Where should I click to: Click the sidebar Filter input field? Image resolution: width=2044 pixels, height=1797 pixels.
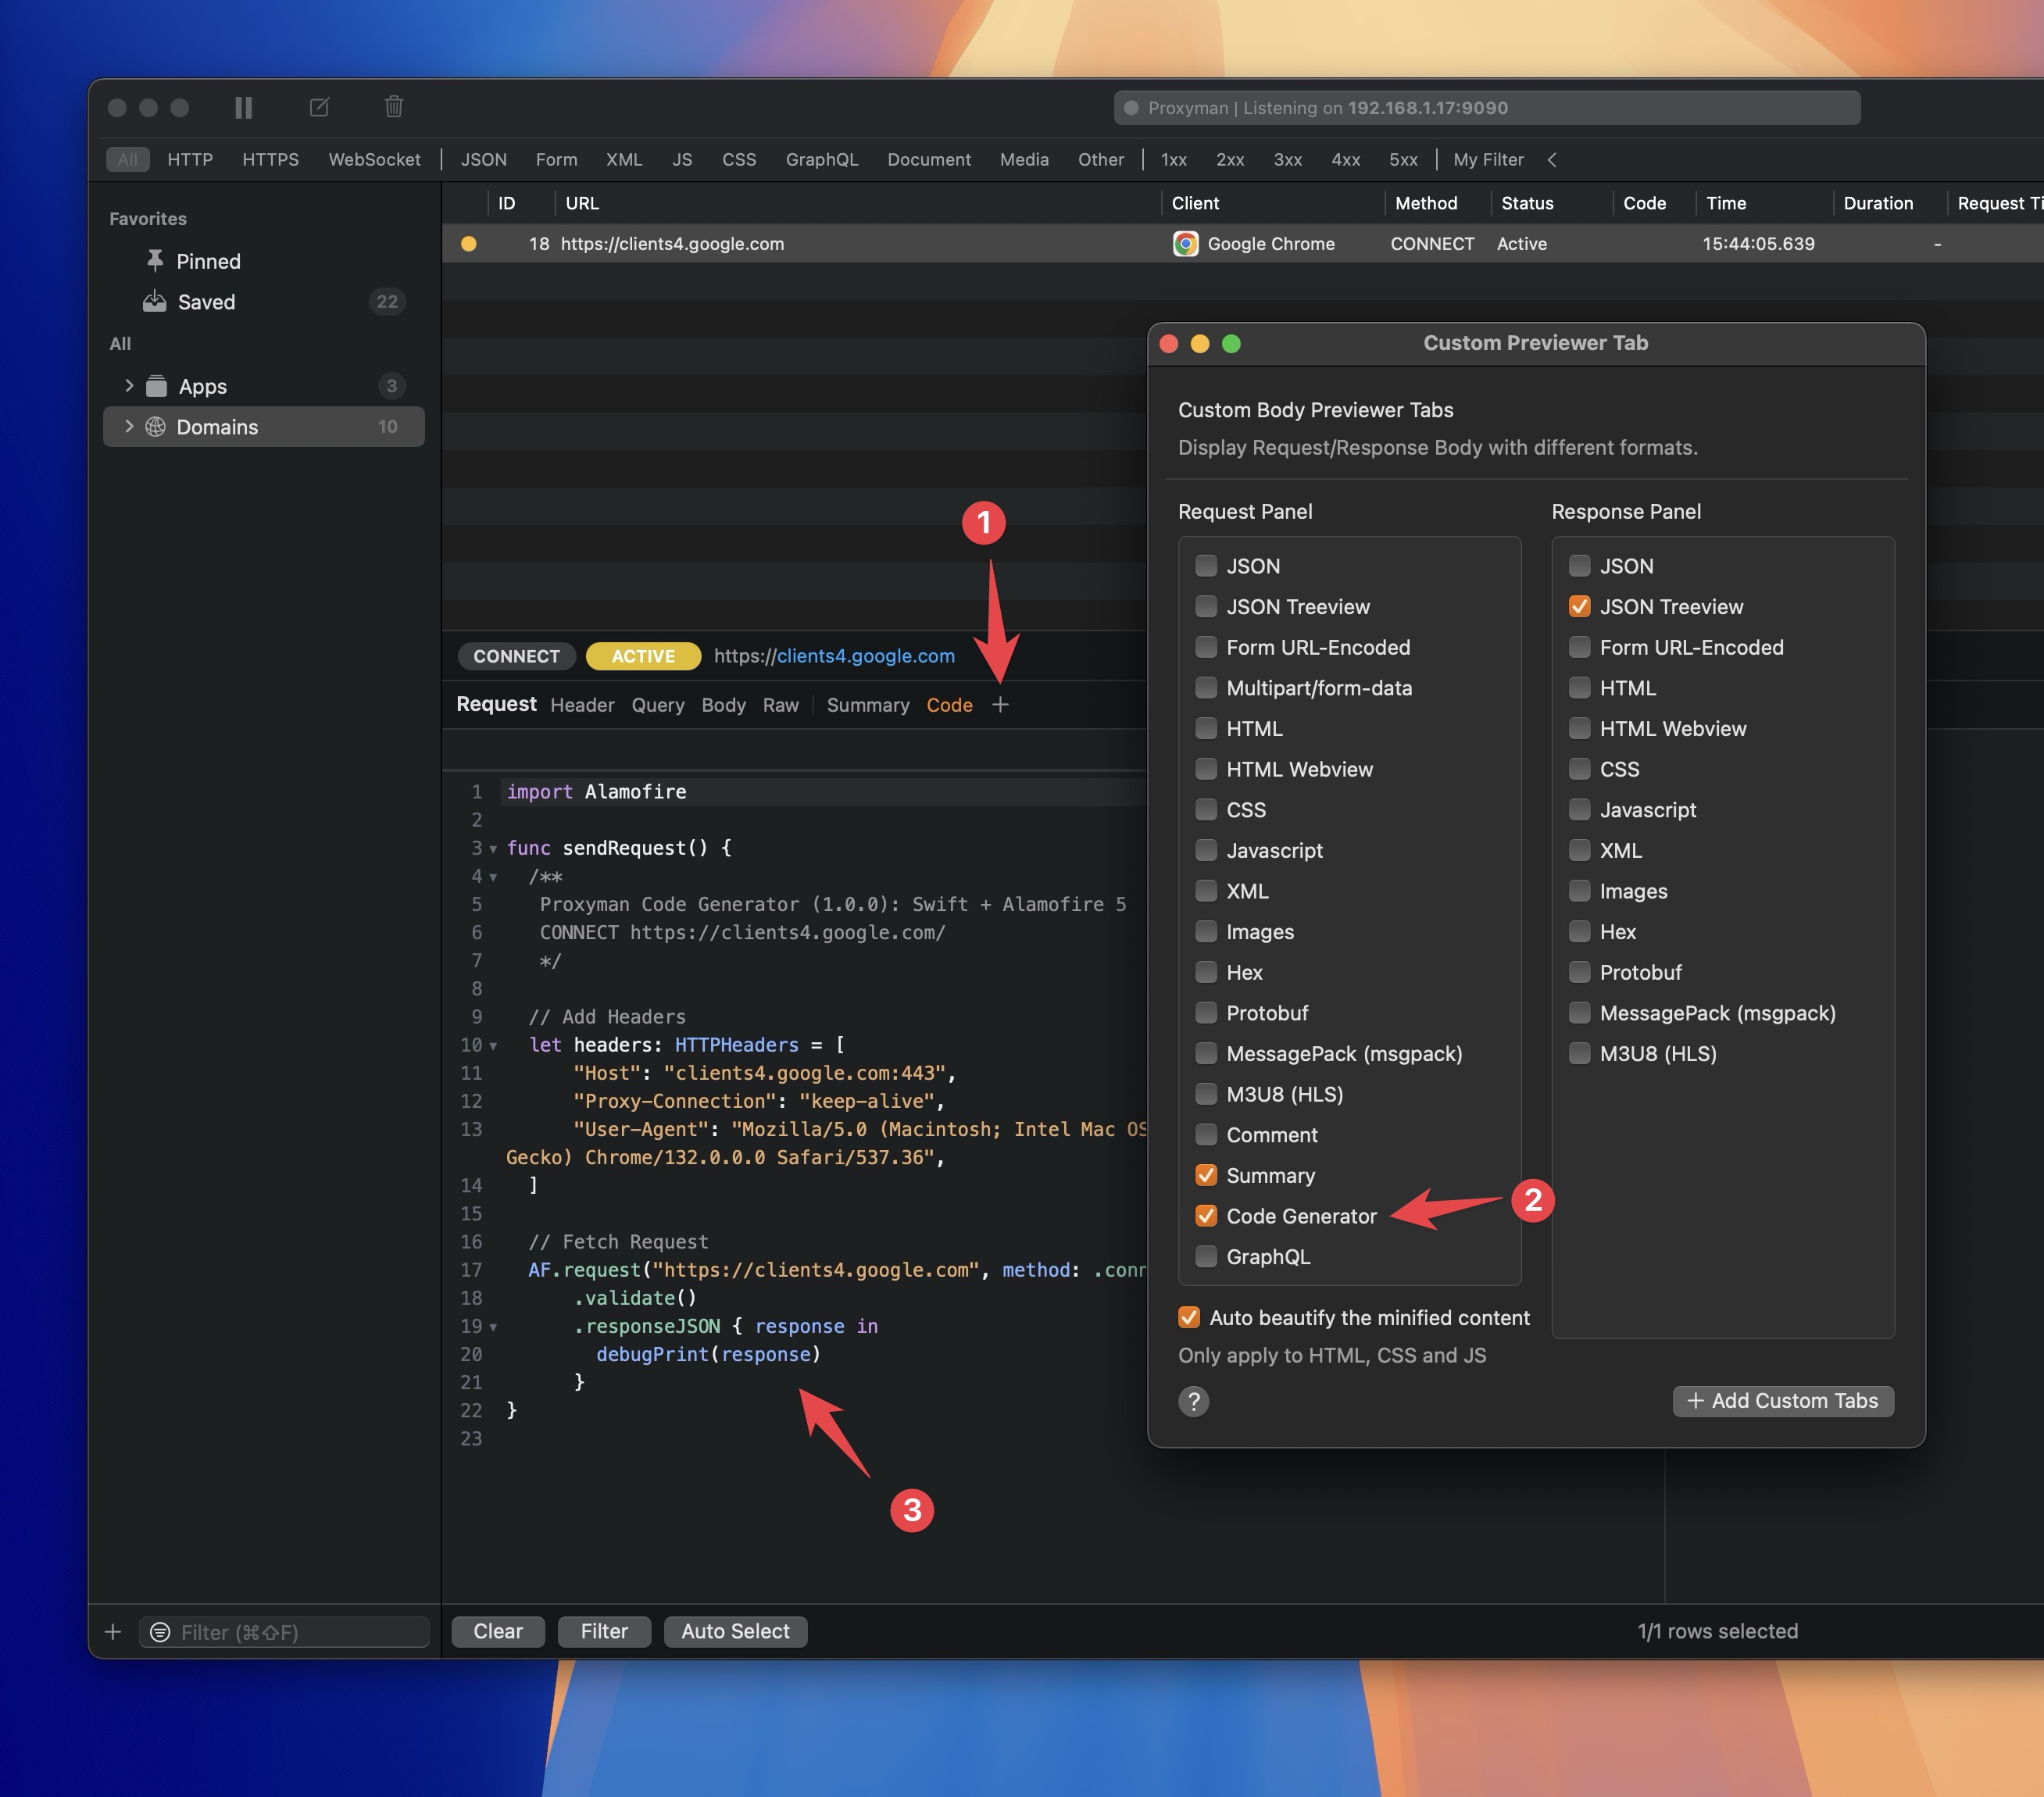click(284, 1632)
